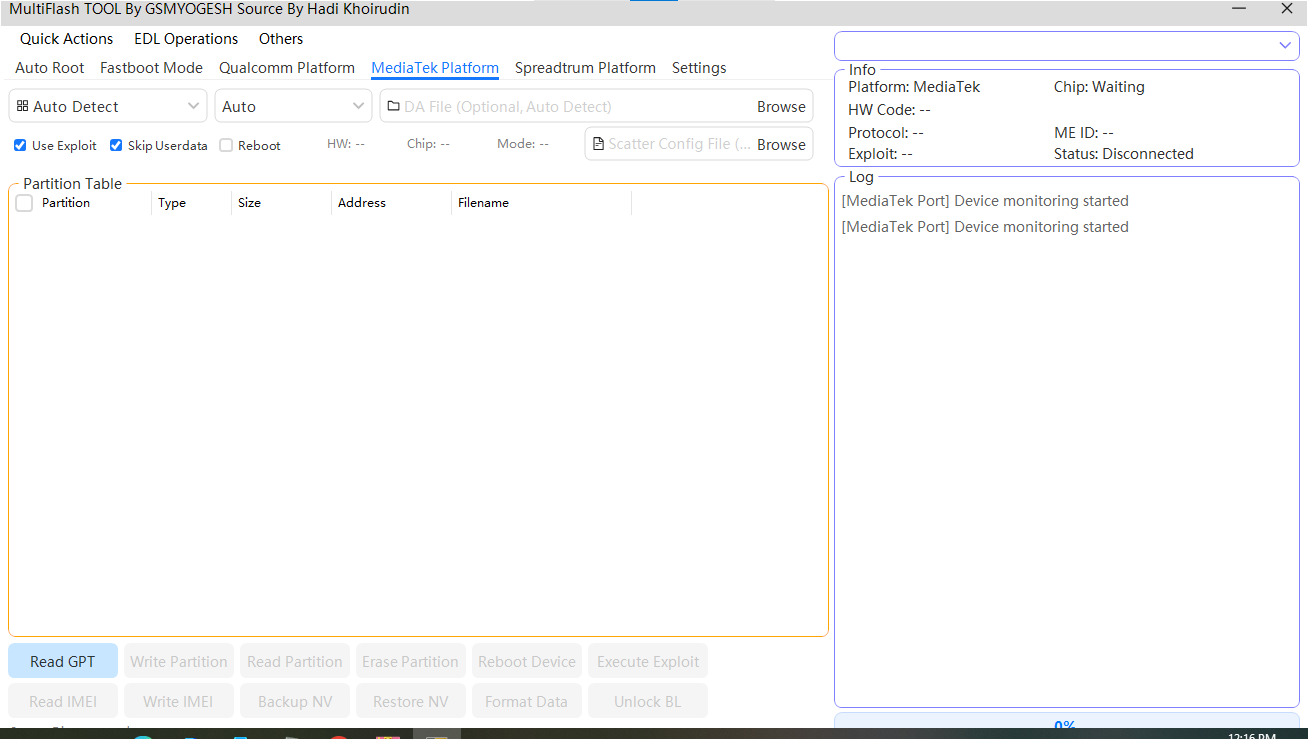Start a Backup NV operation
1308x739 pixels.
[294, 701]
